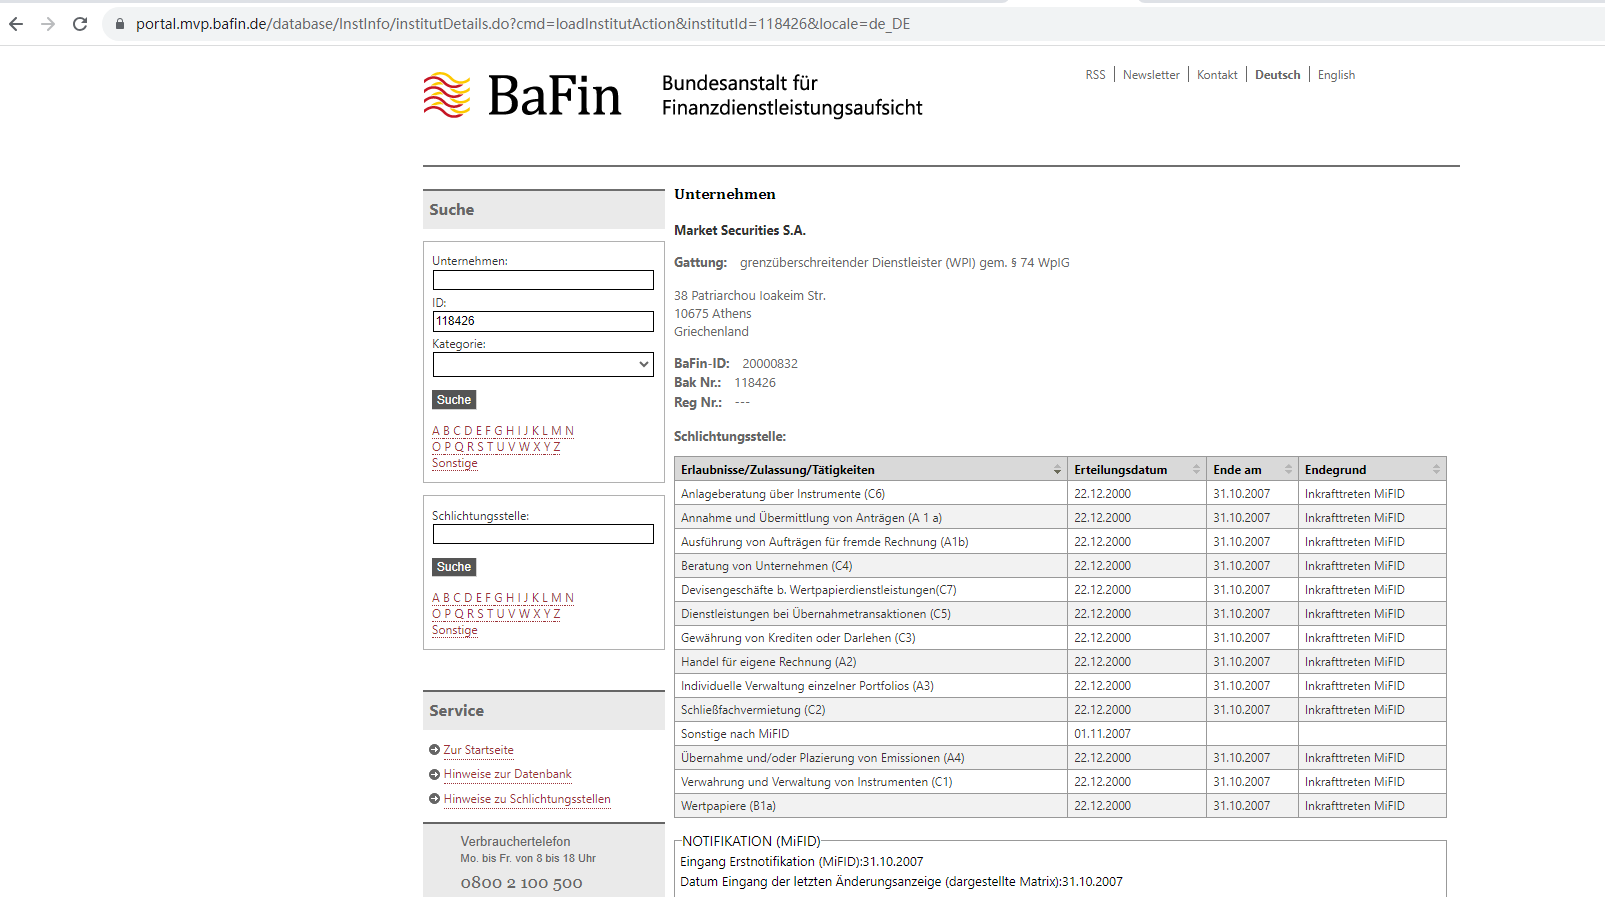Open the Kontakt page from header
This screenshot has height=897, width=1605.
coord(1217,75)
